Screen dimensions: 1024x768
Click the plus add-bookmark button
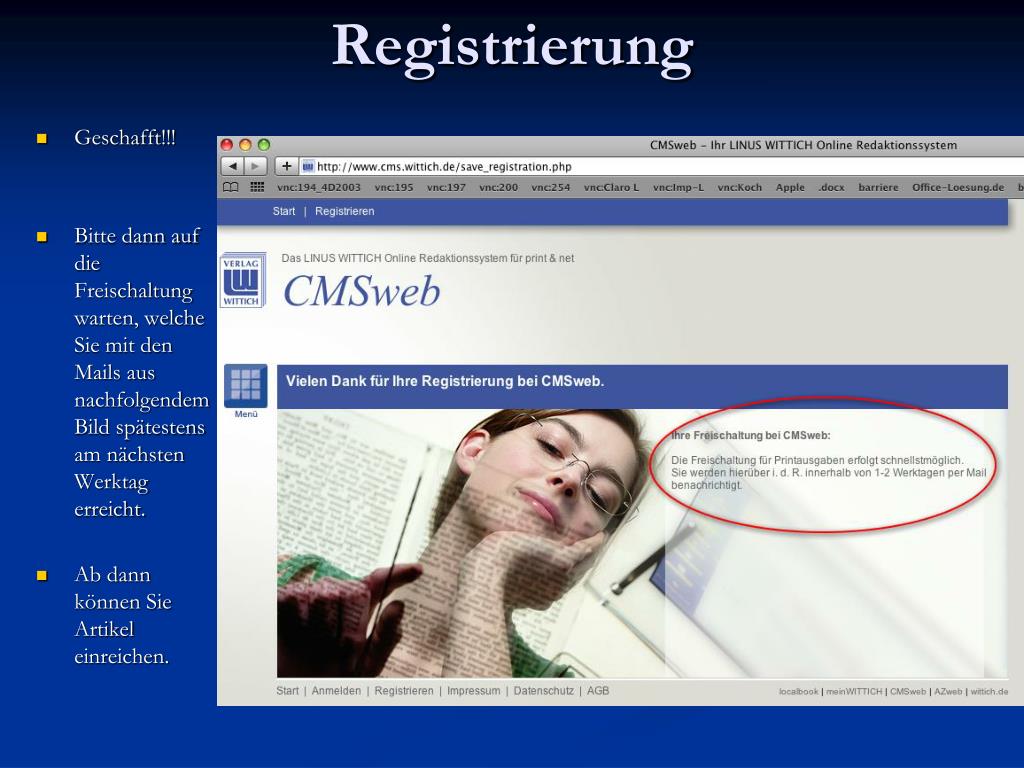tap(286, 166)
